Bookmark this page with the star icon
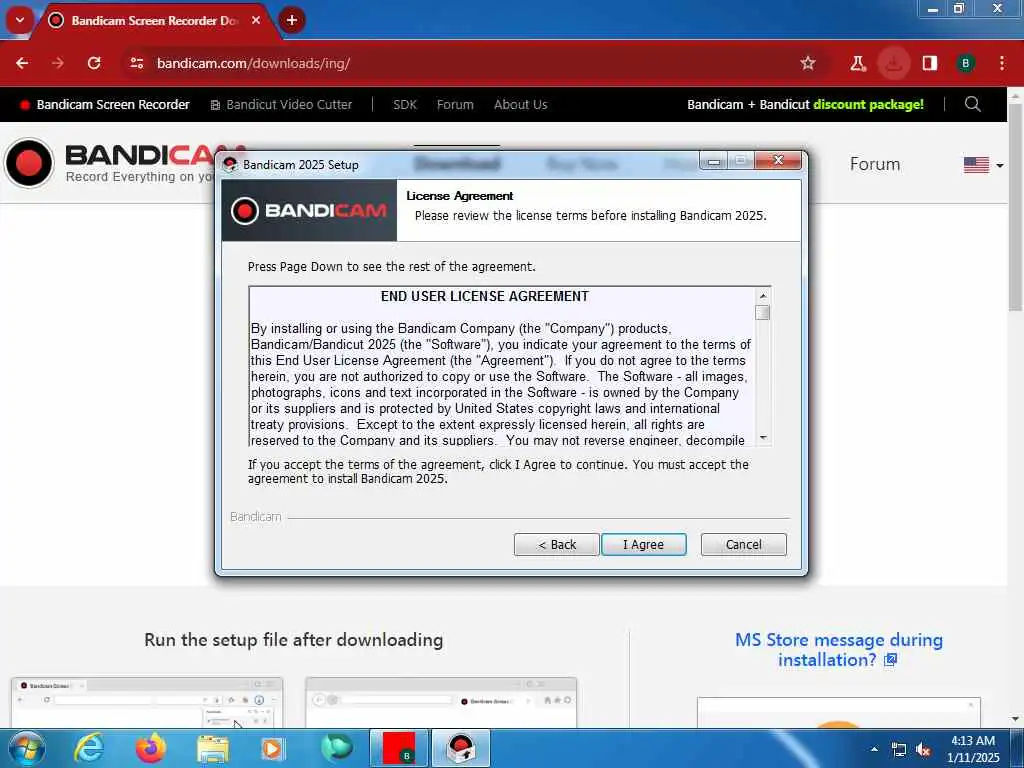The image size is (1024, 768). click(808, 63)
